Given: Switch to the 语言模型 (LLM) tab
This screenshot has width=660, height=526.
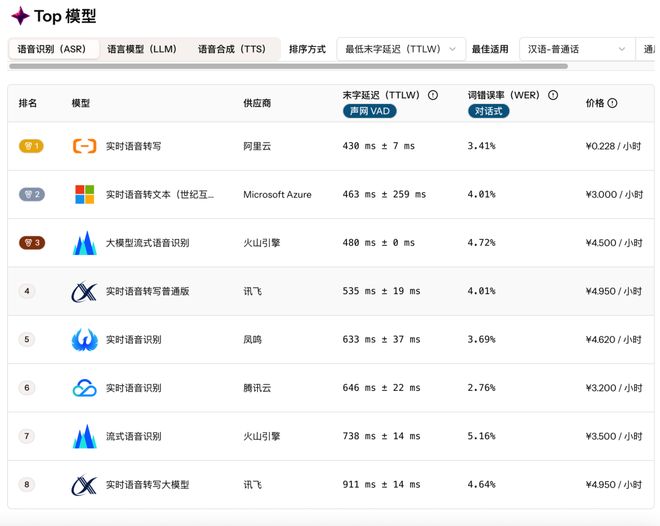Looking at the screenshot, I should (x=144, y=49).
